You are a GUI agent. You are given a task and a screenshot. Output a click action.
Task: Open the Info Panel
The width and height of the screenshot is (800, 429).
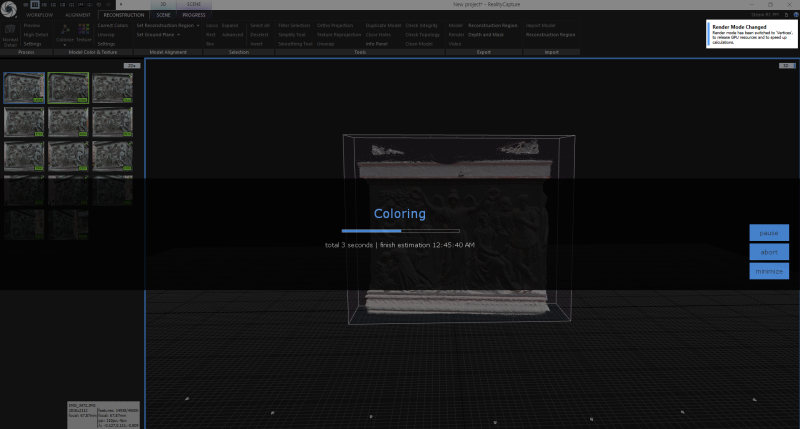click(377, 44)
